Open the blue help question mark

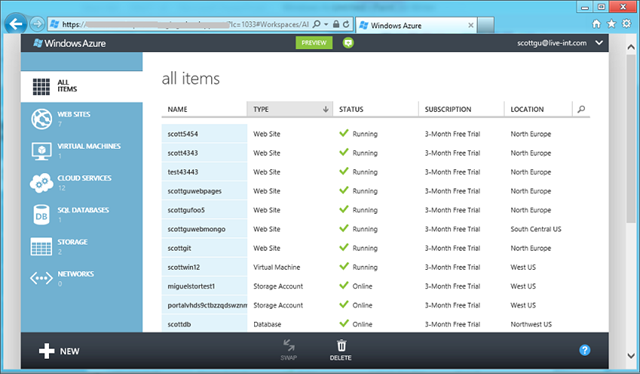point(584,350)
